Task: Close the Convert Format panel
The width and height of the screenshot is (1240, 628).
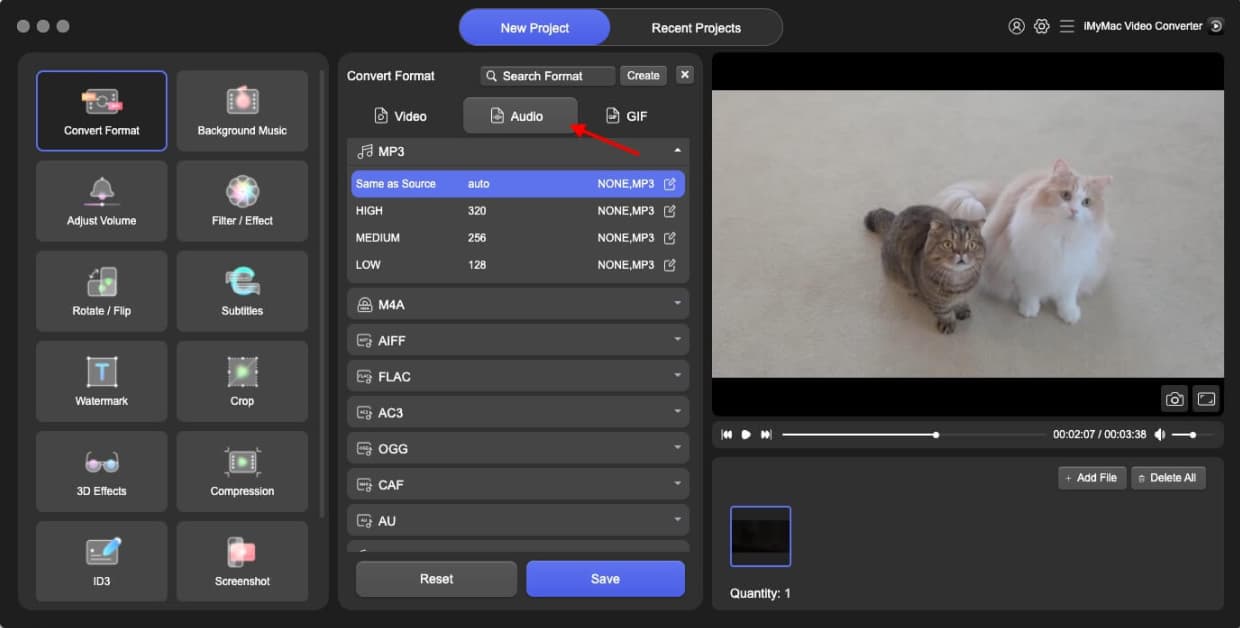Action: (685, 74)
